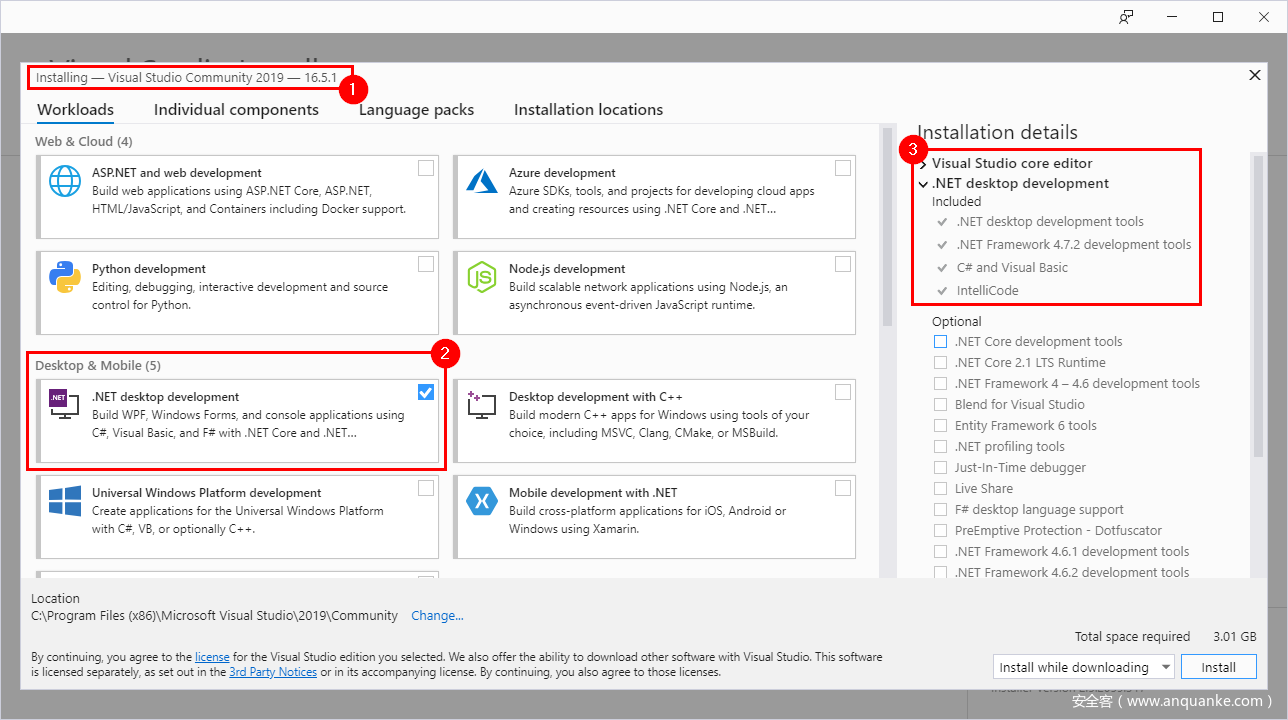Image resolution: width=1288 pixels, height=720 pixels.
Task: Collapse the .NET desktop development section
Action: 924,184
